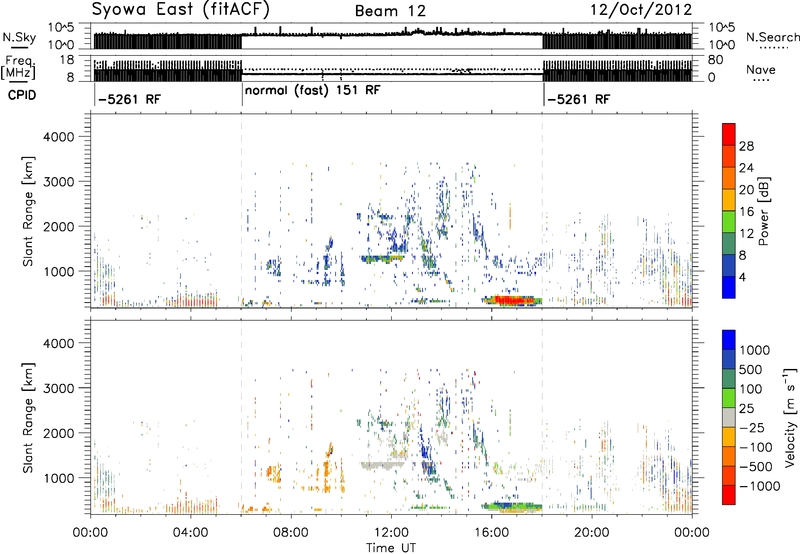This screenshot has width=800, height=554.
Task: Click the "25" value on velocity colorbar
Action: click(x=747, y=409)
